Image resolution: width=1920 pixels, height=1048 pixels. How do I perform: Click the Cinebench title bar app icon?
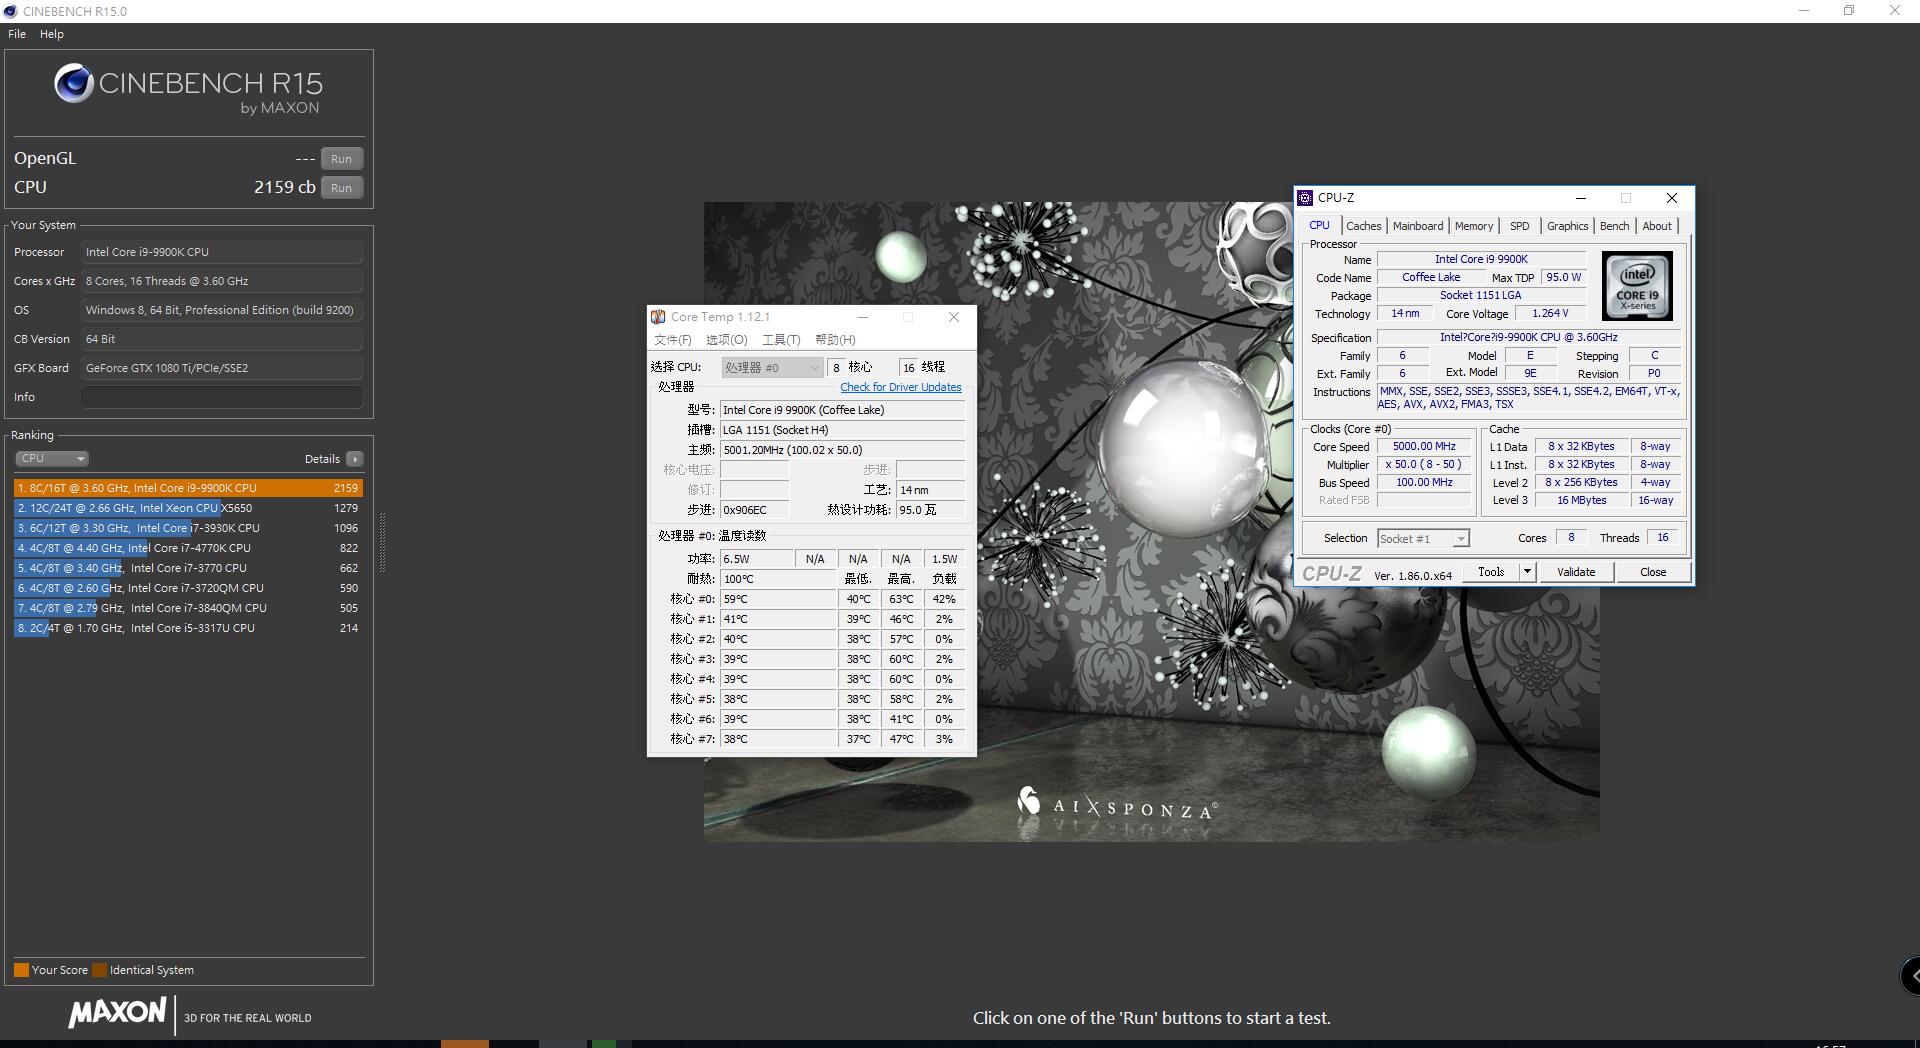[10, 11]
